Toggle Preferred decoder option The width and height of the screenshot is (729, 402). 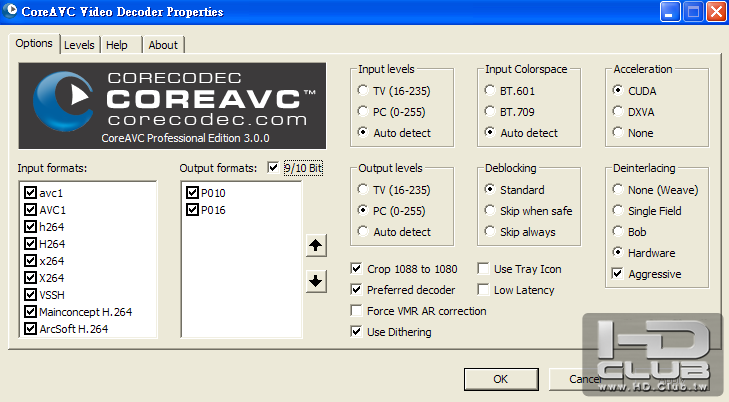(357, 290)
